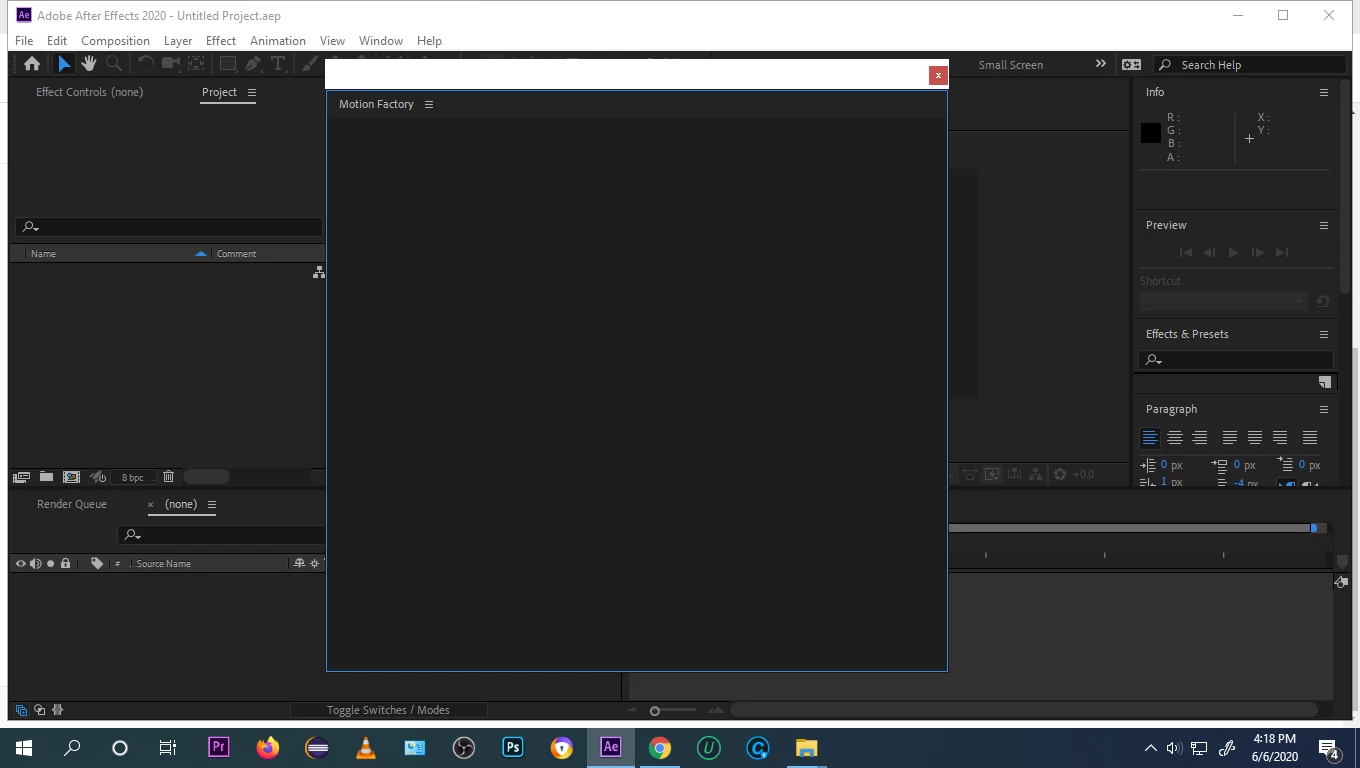
Task: Open project flowchart view icon
Action: point(319,272)
